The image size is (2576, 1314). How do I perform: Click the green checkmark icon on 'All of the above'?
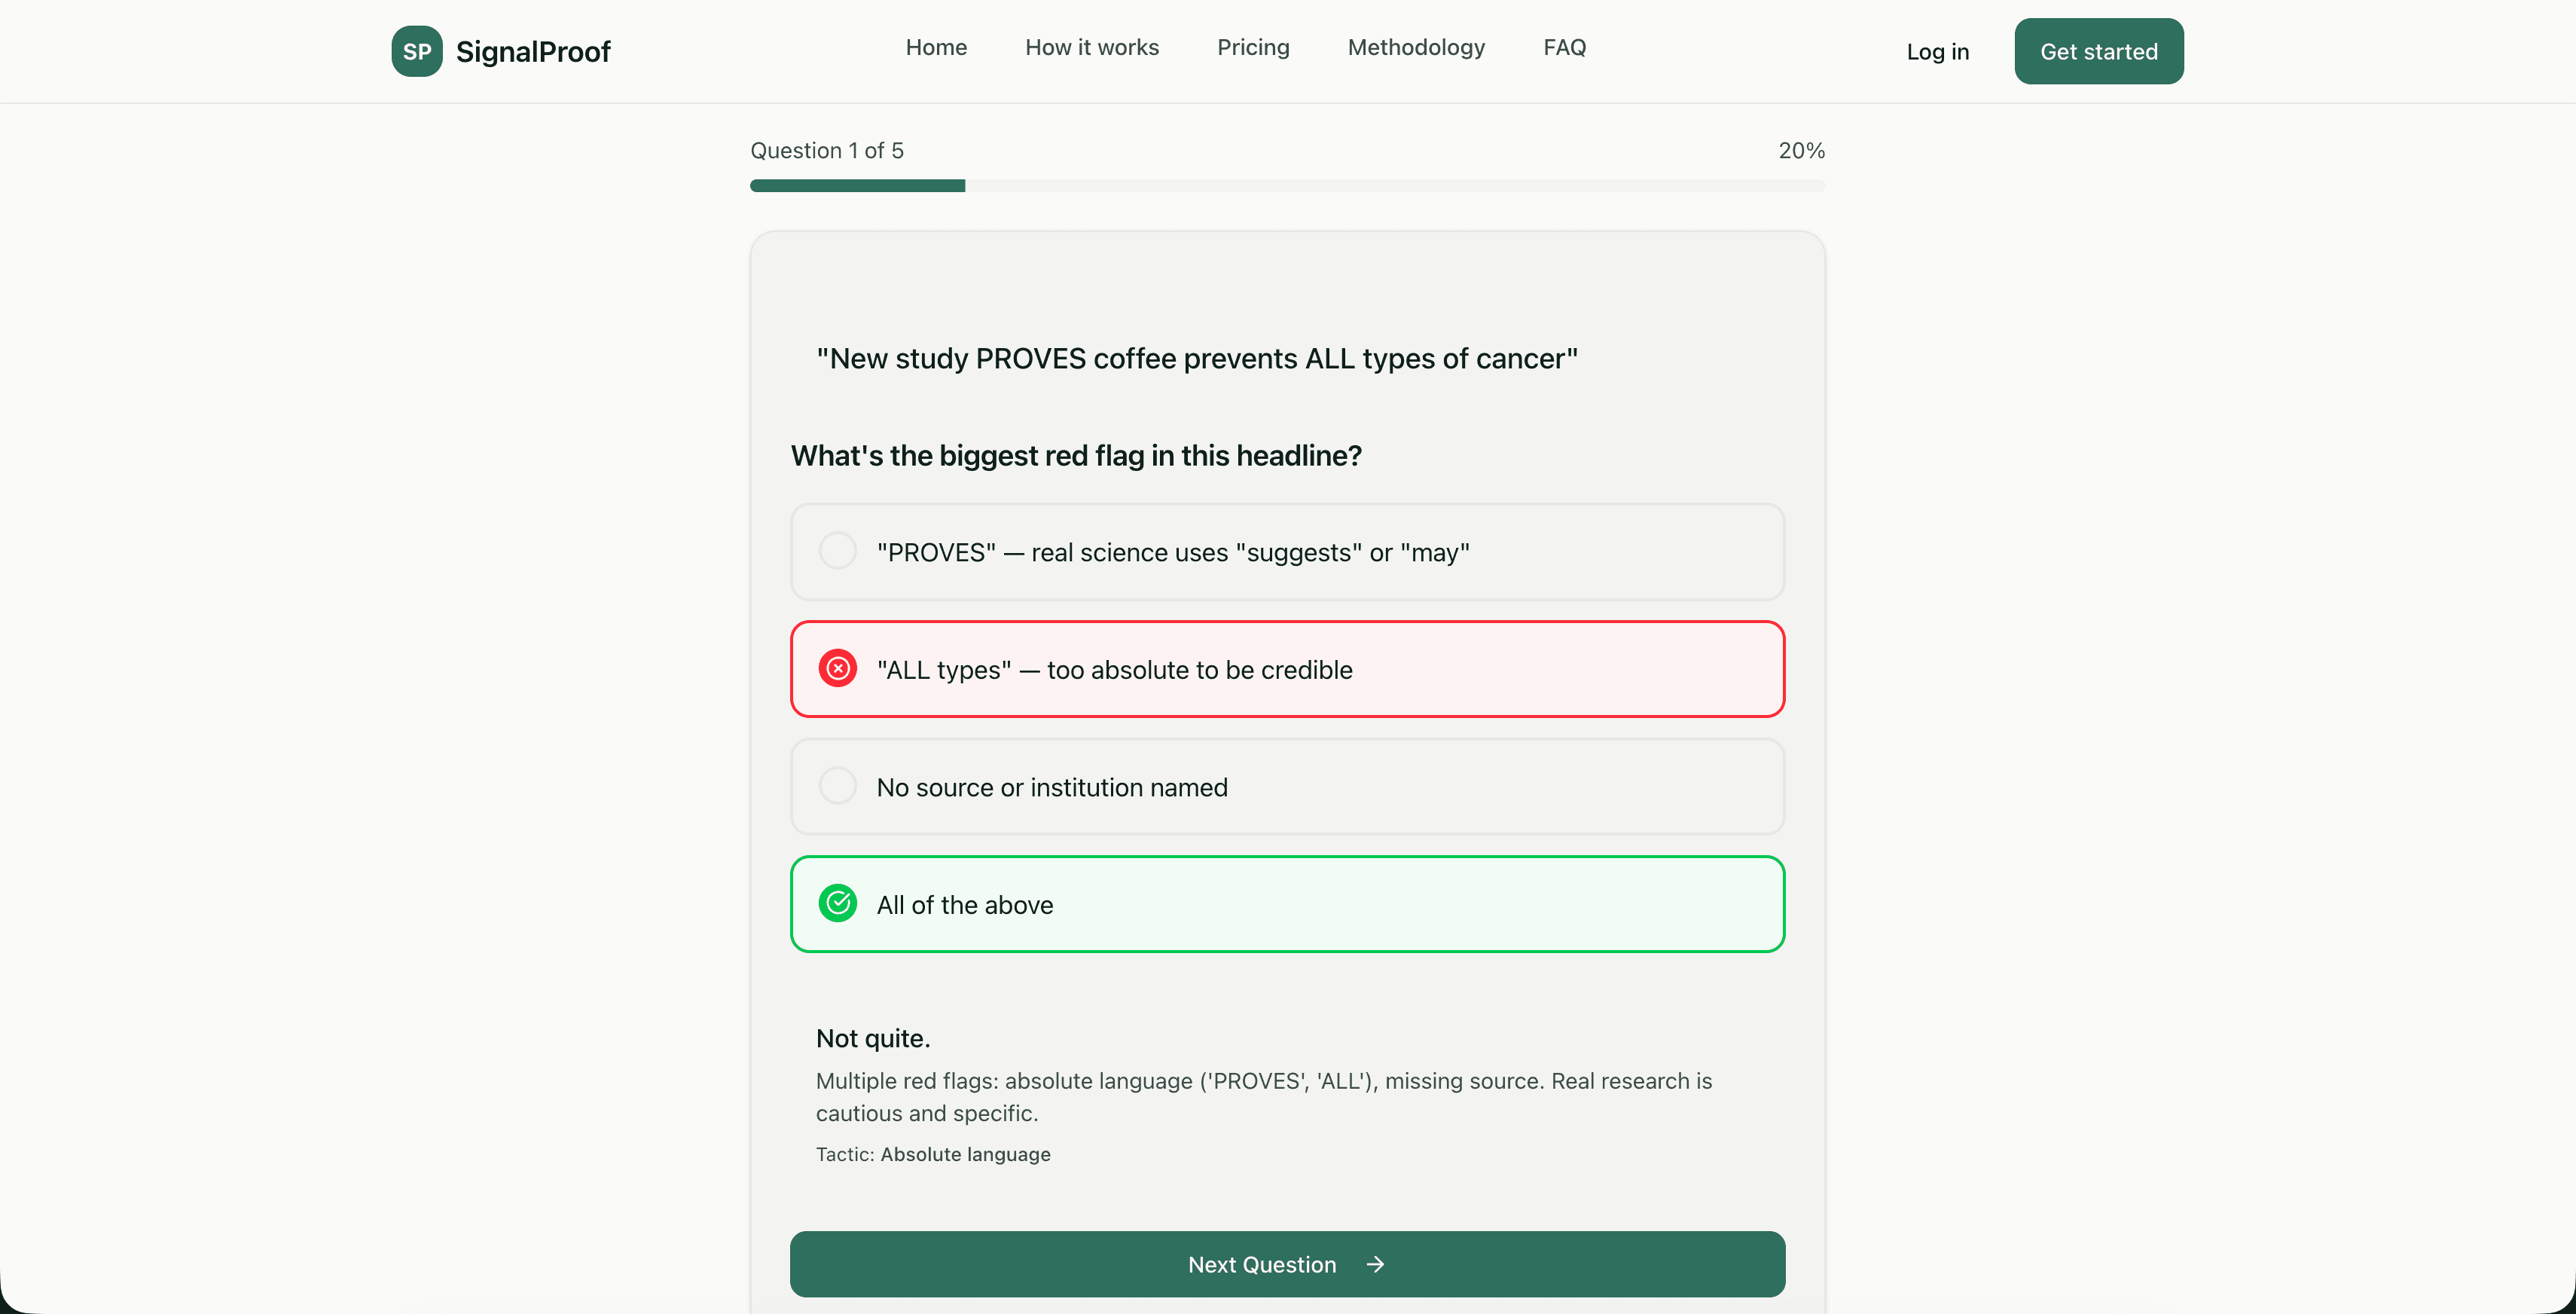[838, 903]
